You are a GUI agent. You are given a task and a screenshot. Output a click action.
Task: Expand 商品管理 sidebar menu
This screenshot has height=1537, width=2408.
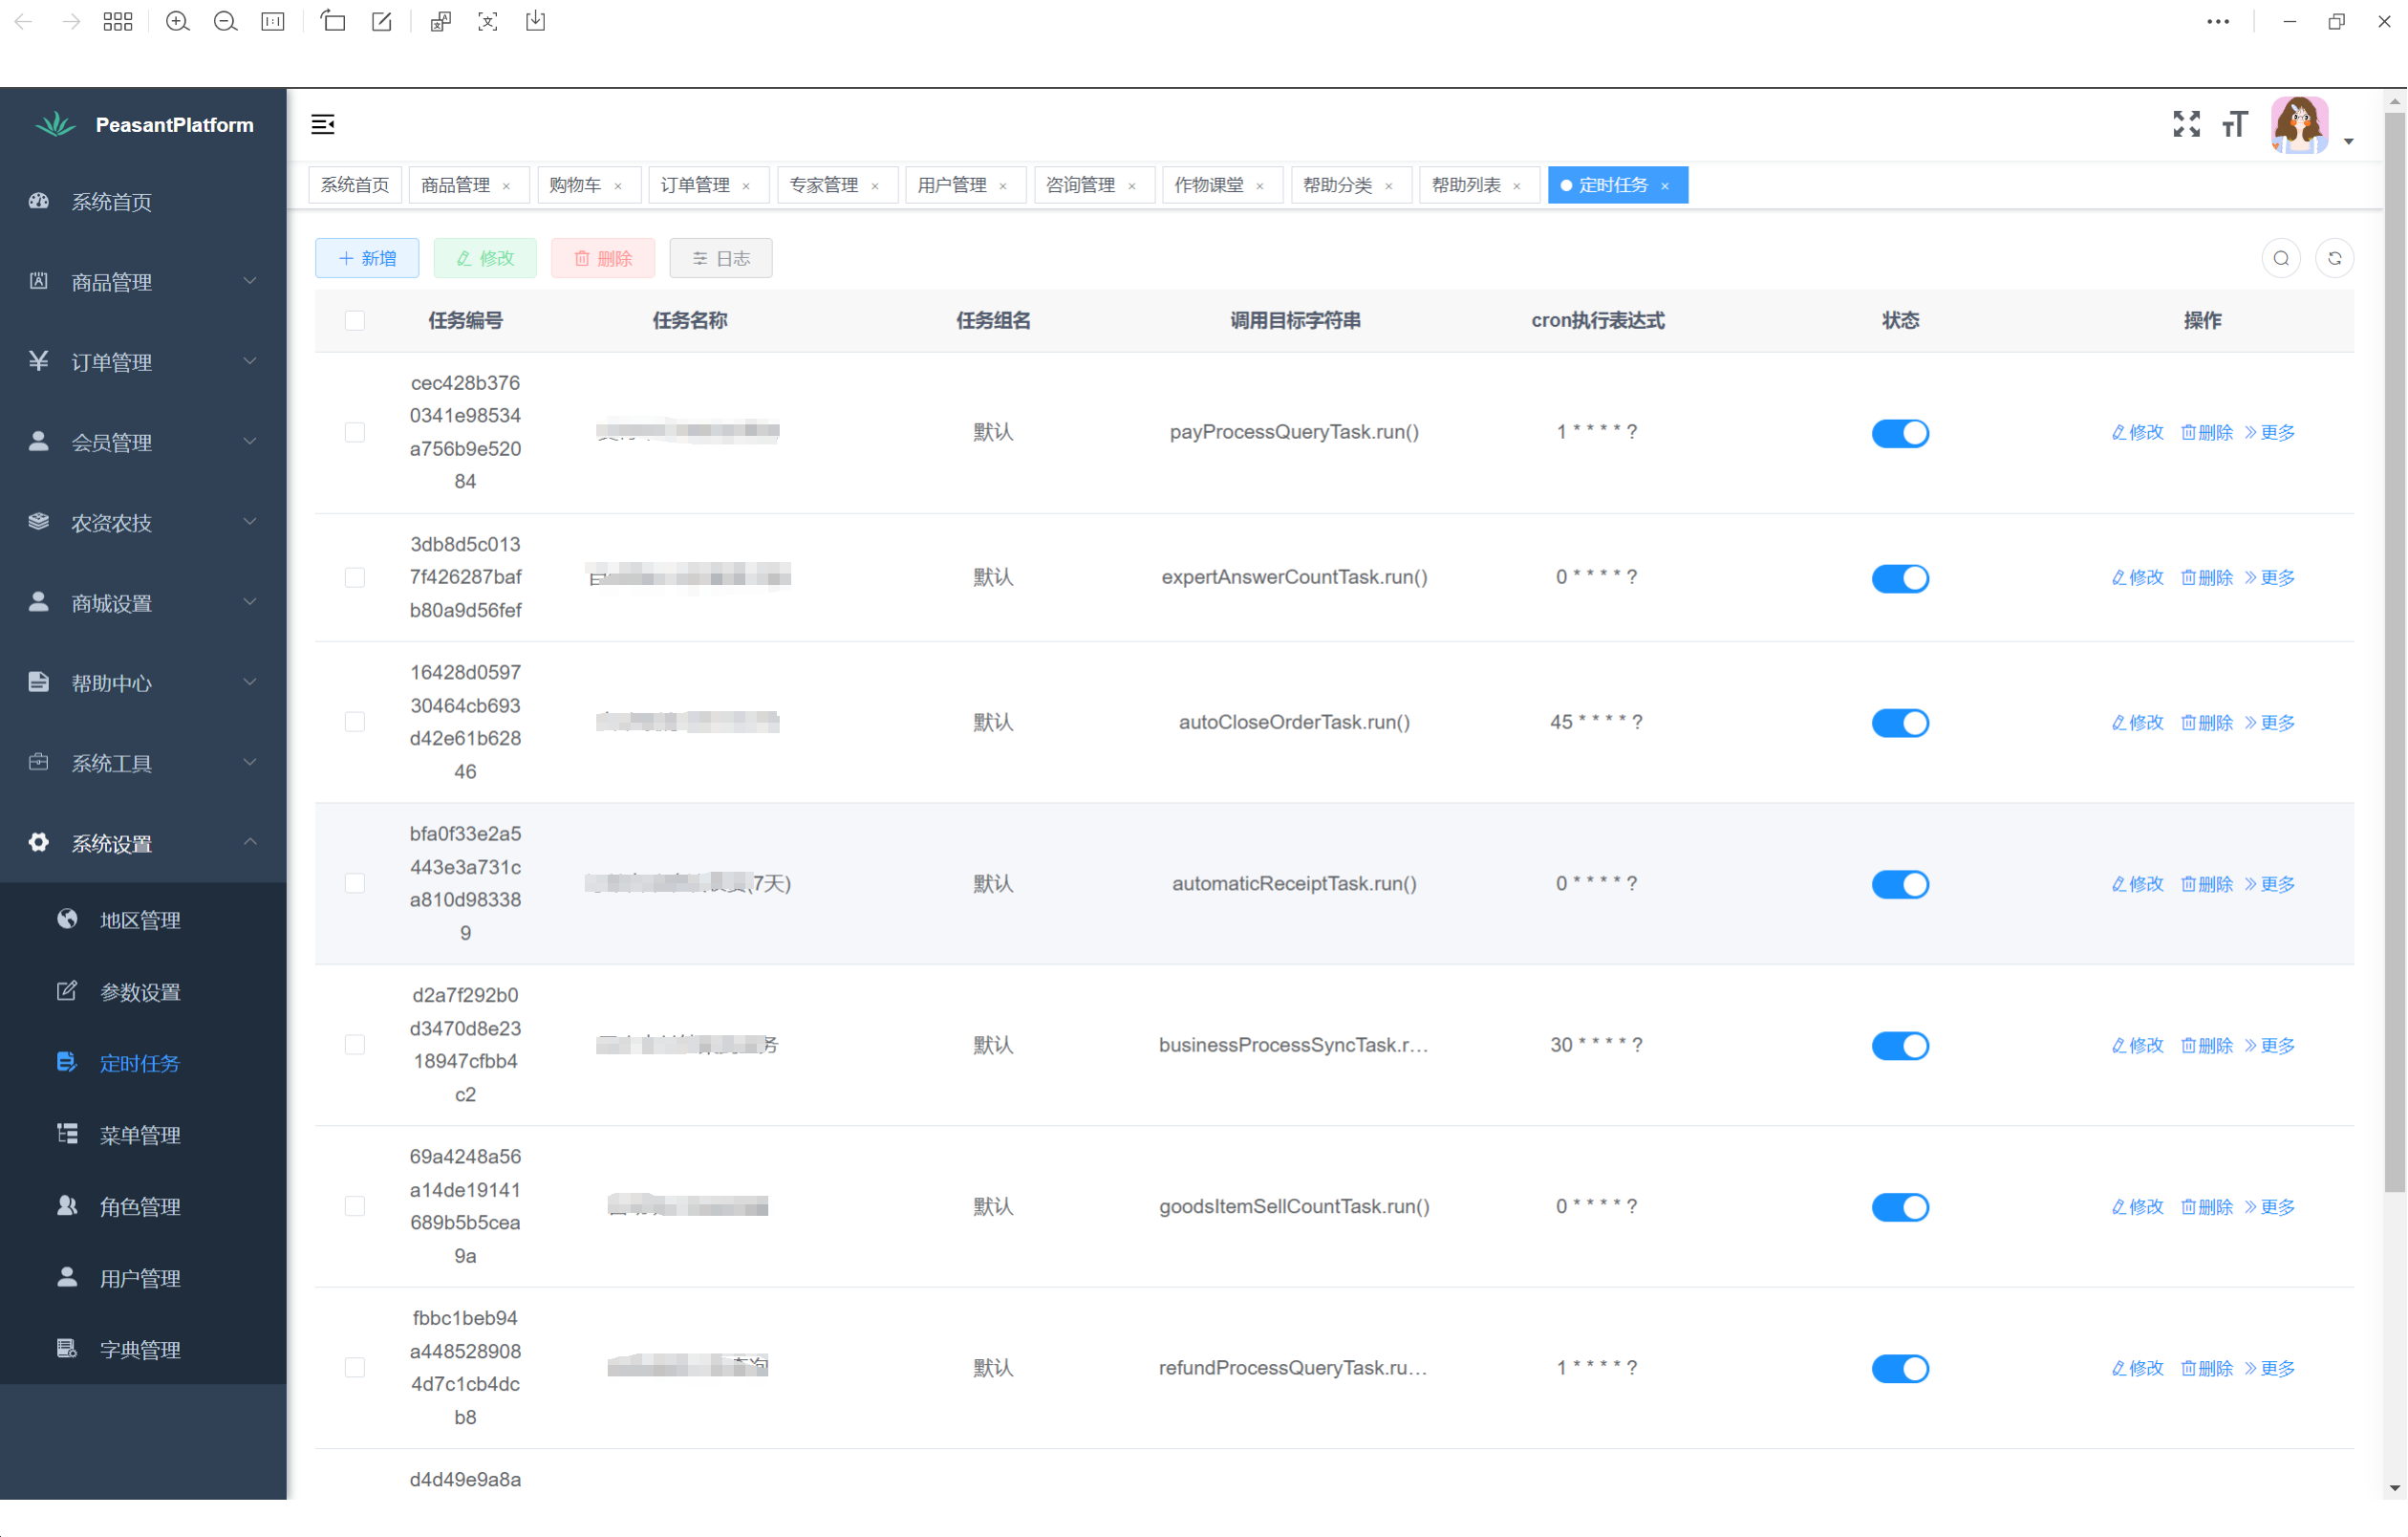(x=143, y=281)
